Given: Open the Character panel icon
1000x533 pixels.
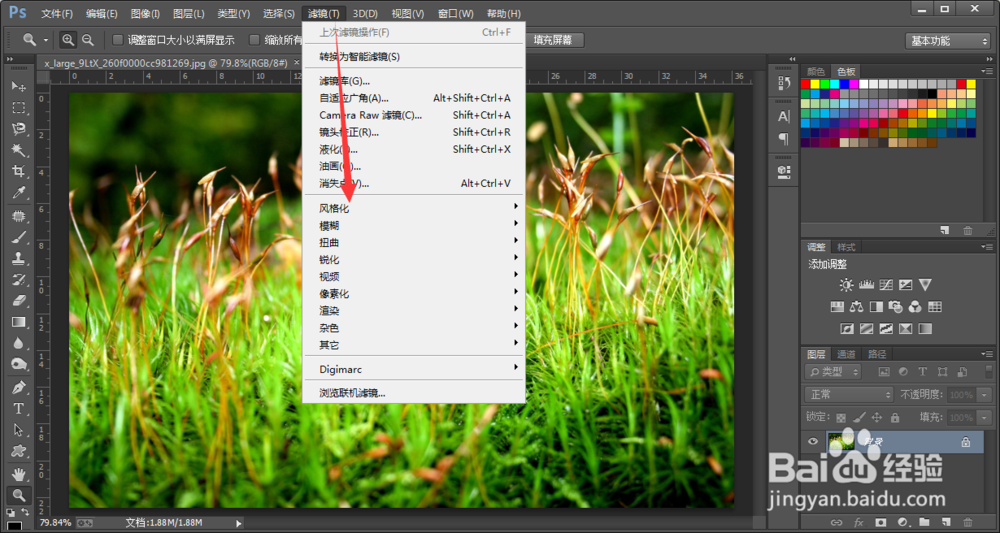Looking at the screenshot, I should [784, 117].
